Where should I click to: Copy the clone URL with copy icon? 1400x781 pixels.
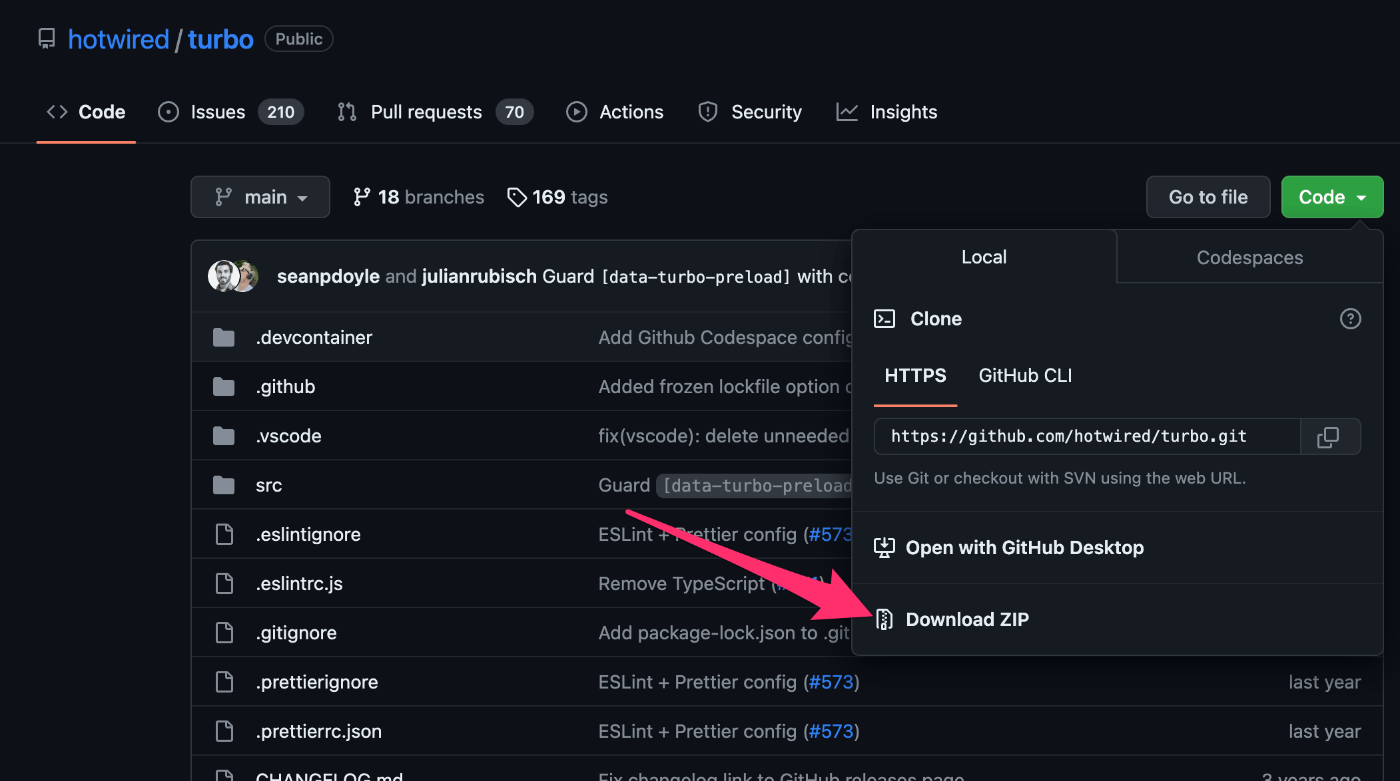coord(1329,437)
